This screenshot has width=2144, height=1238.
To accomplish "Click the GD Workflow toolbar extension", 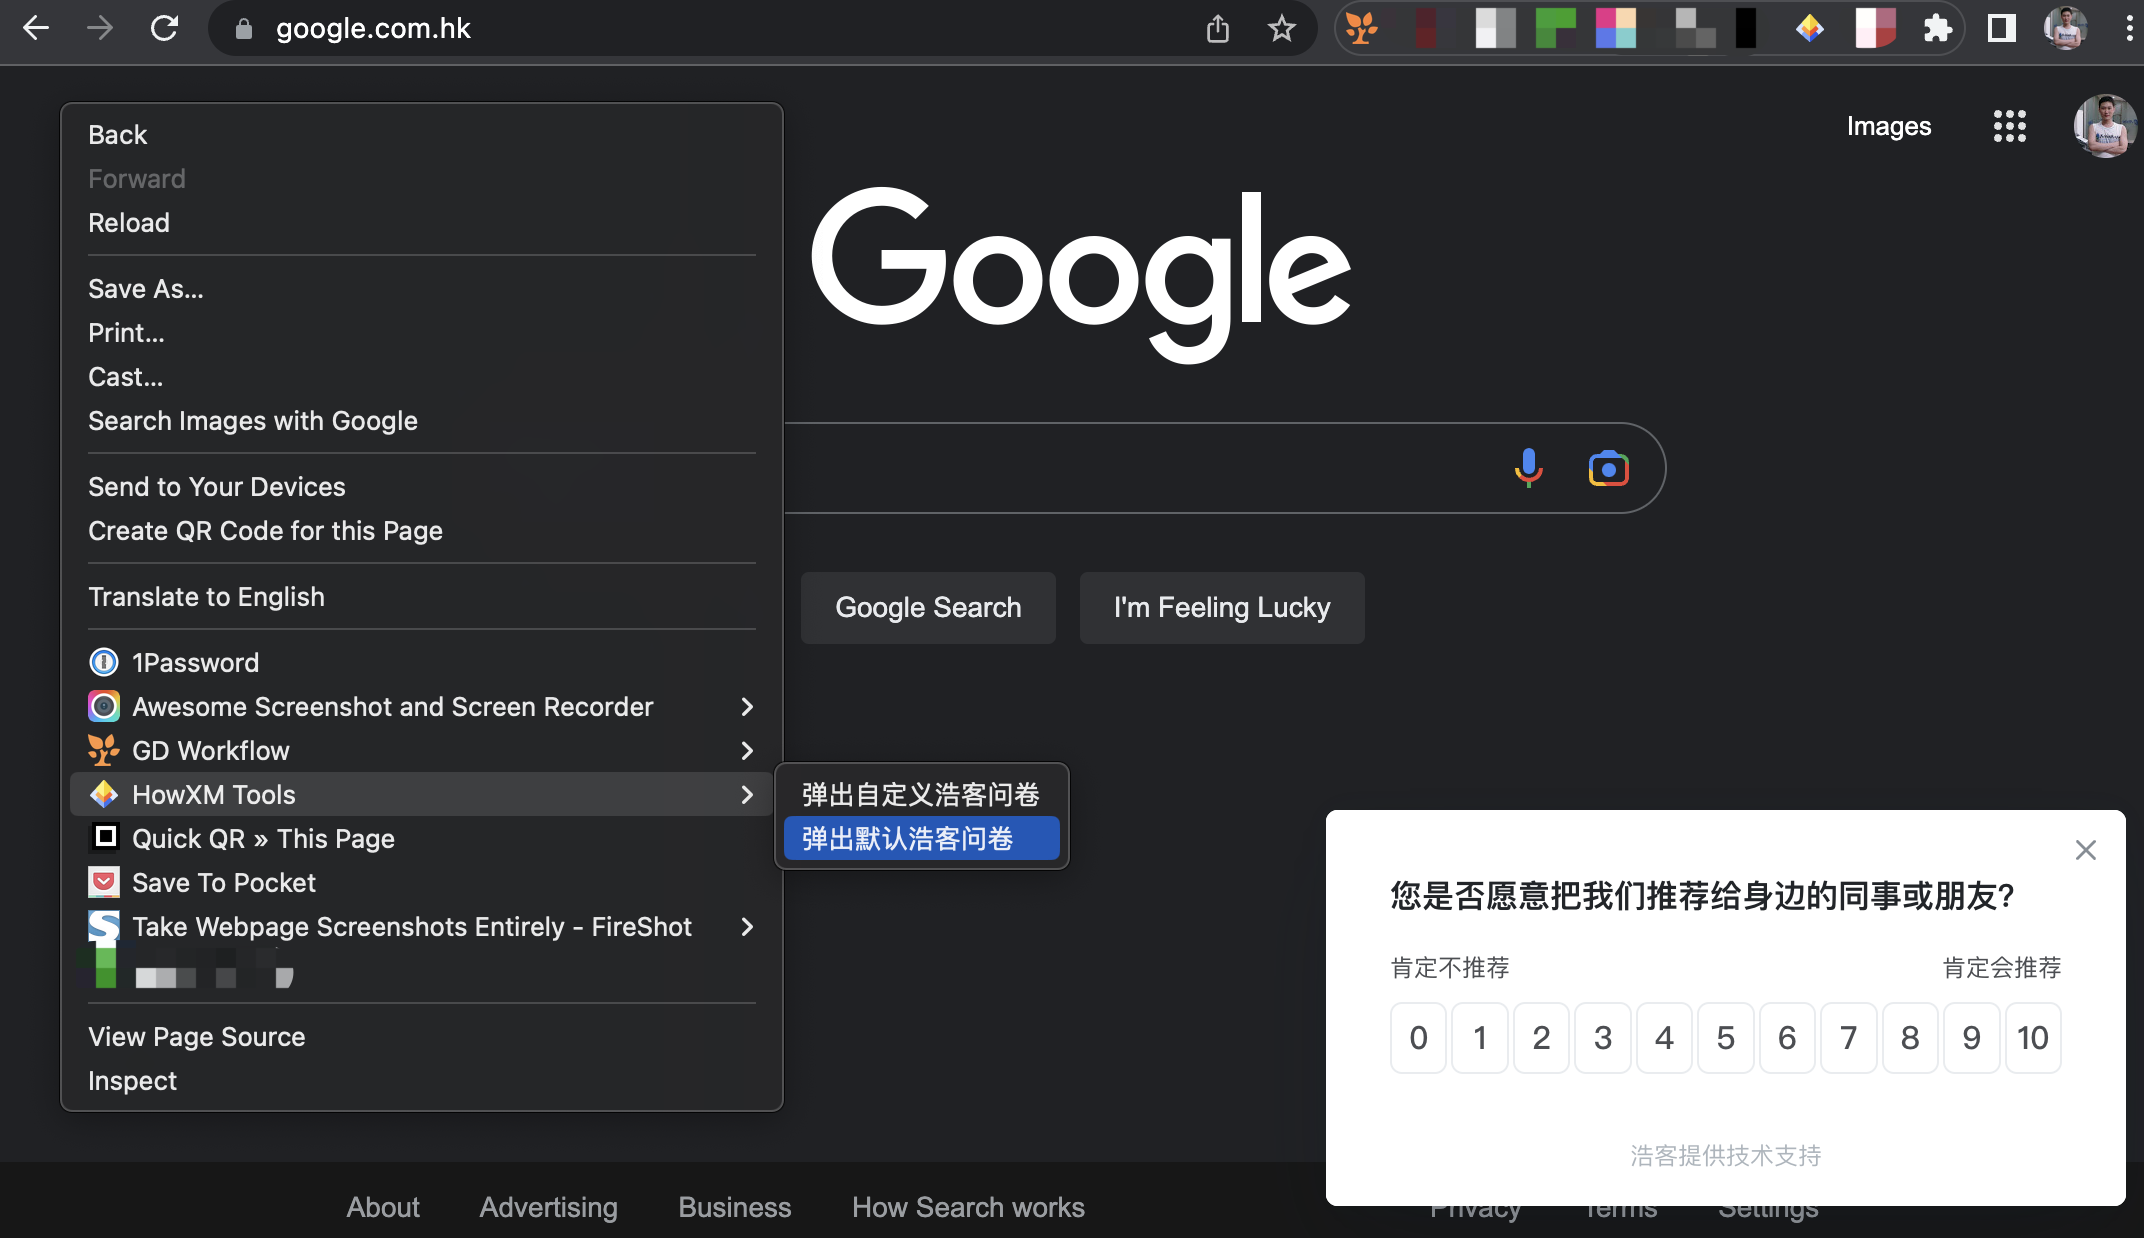I will [1361, 28].
